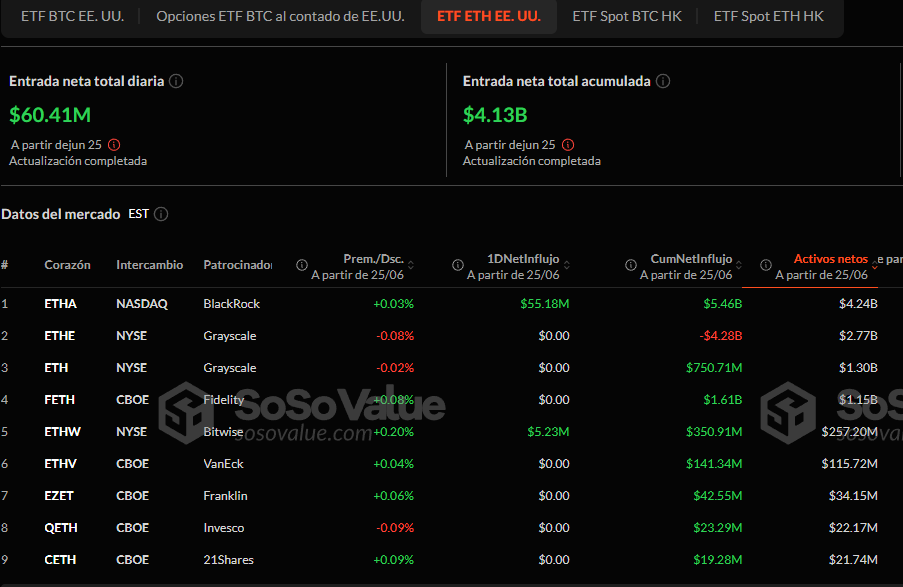Click the $115.72M net assets value
Image resolution: width=903 pixels, height=587 pixels.
[x=849, y=464]
